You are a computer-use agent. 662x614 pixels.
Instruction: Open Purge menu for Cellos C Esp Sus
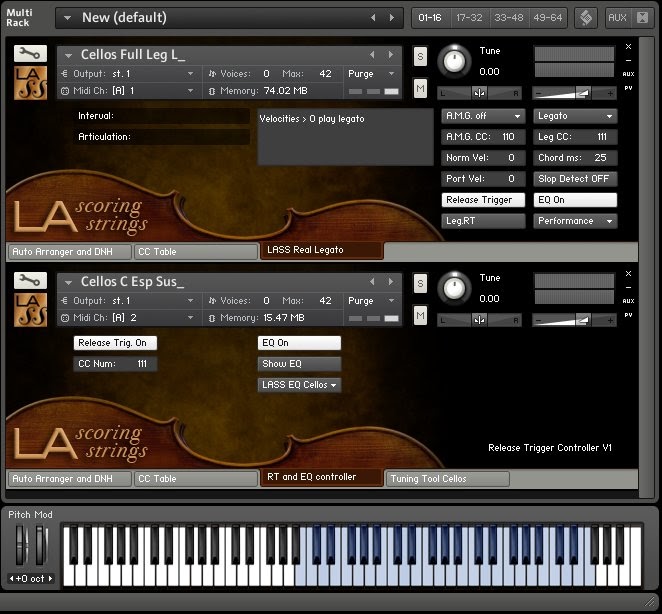[x=371, y=301]
